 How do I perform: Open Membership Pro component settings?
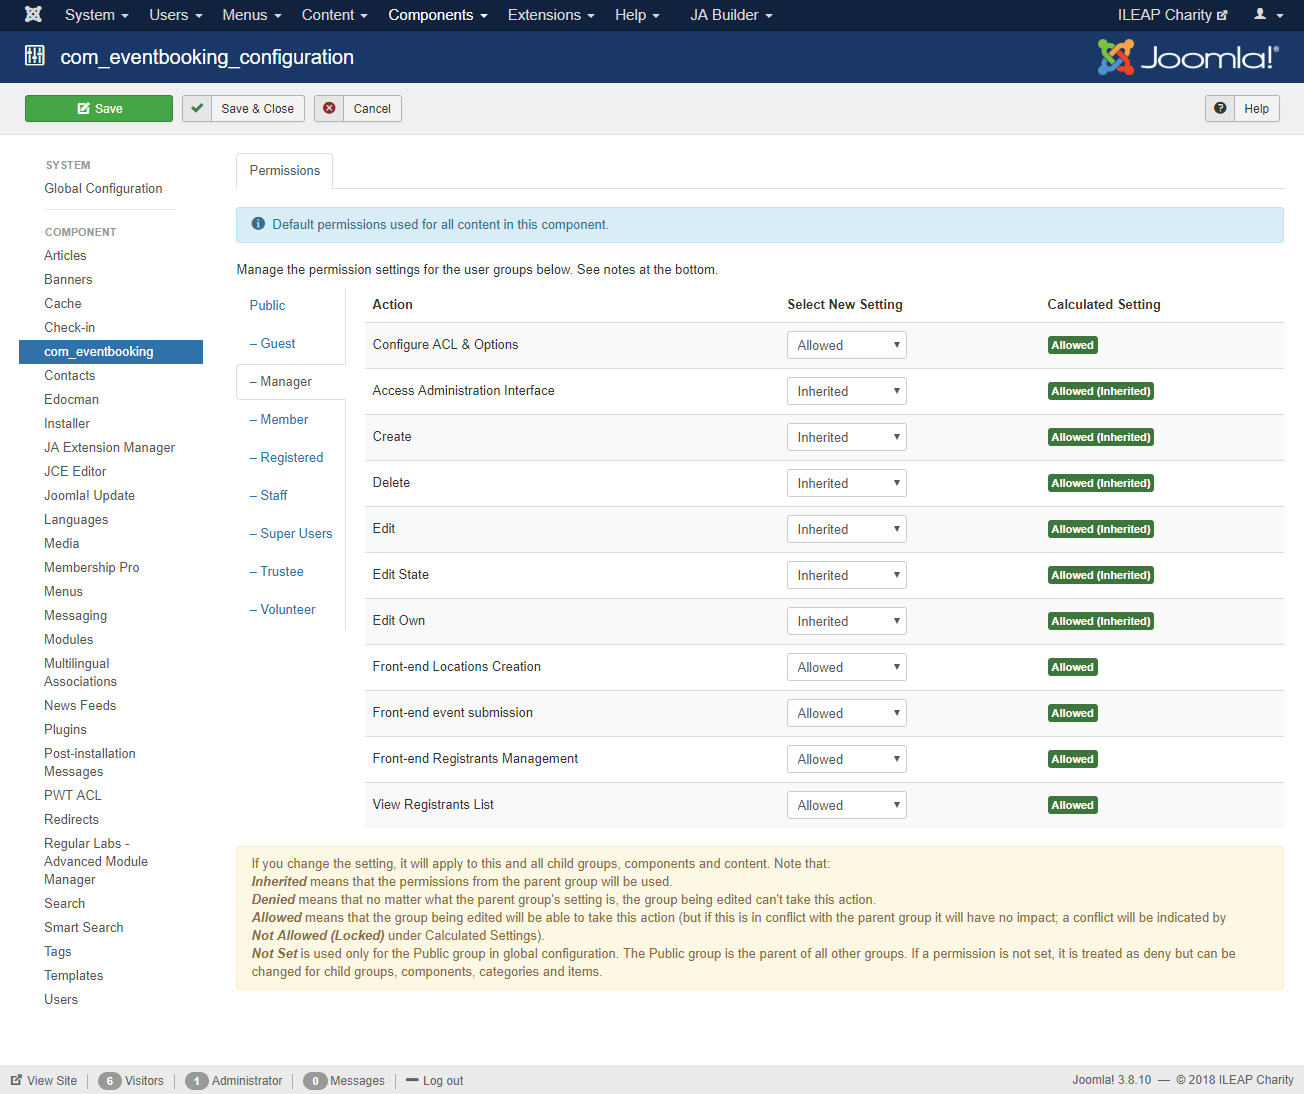(92, 567)
